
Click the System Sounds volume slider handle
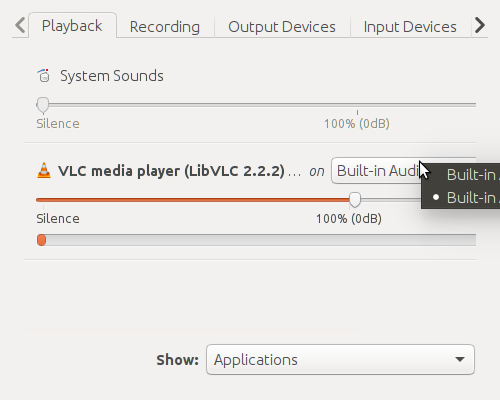(43, 105)
